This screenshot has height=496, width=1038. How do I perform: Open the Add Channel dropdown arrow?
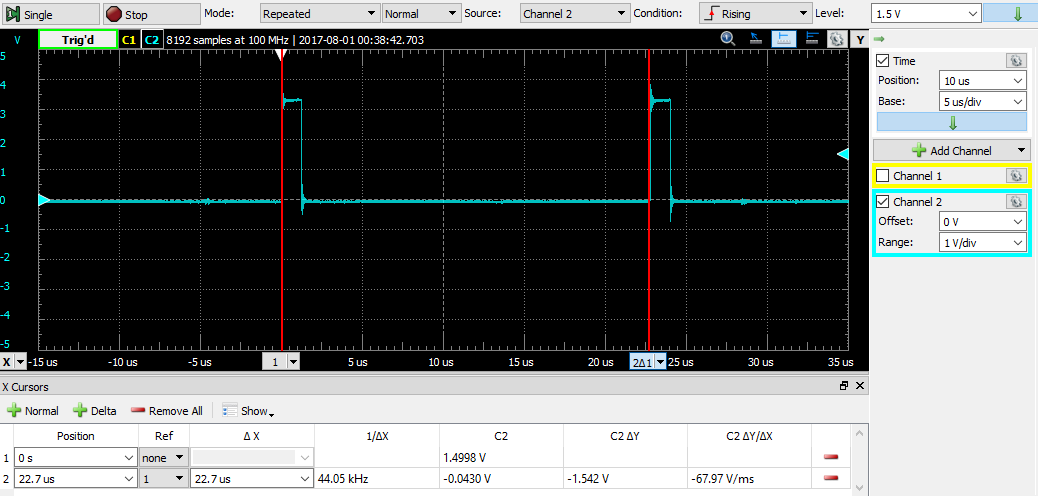click(1021, 150)
